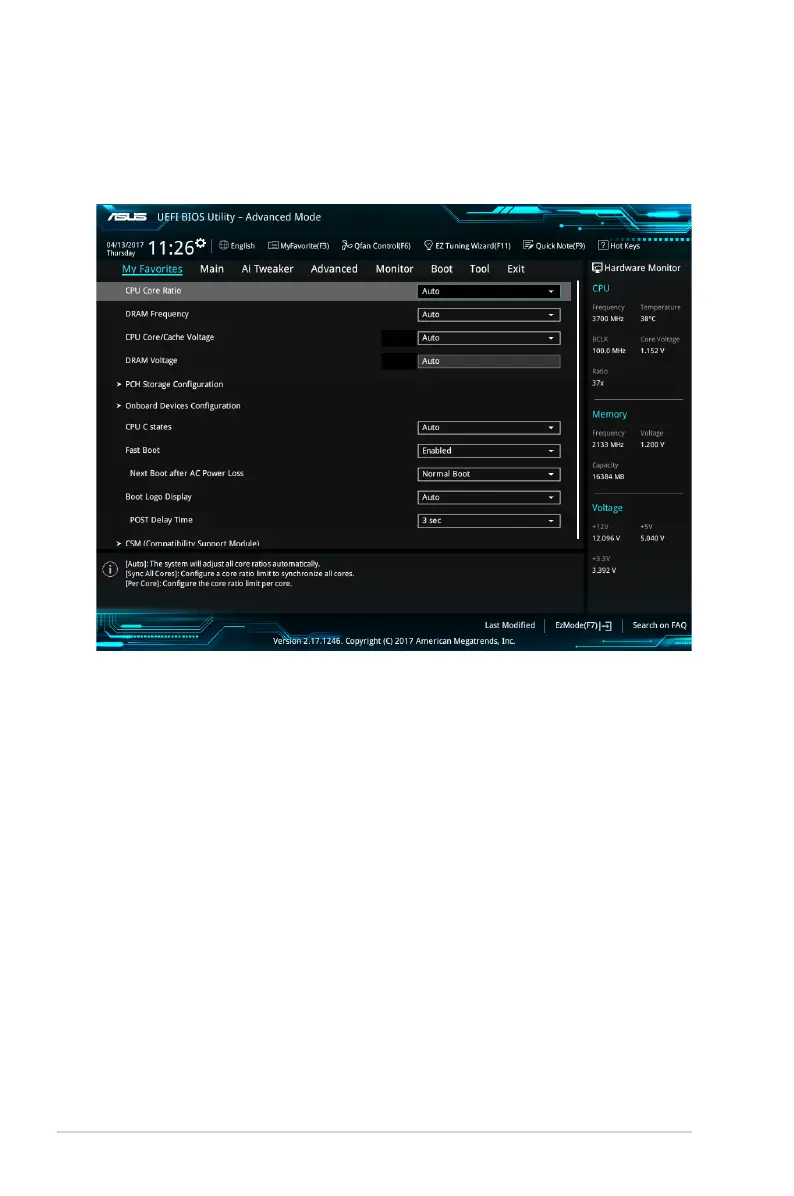The width and height of the screenshot is (794, 1196).
Task: Show the Hot Keys help
Action: pyautogui.click(x=619, y=246)
